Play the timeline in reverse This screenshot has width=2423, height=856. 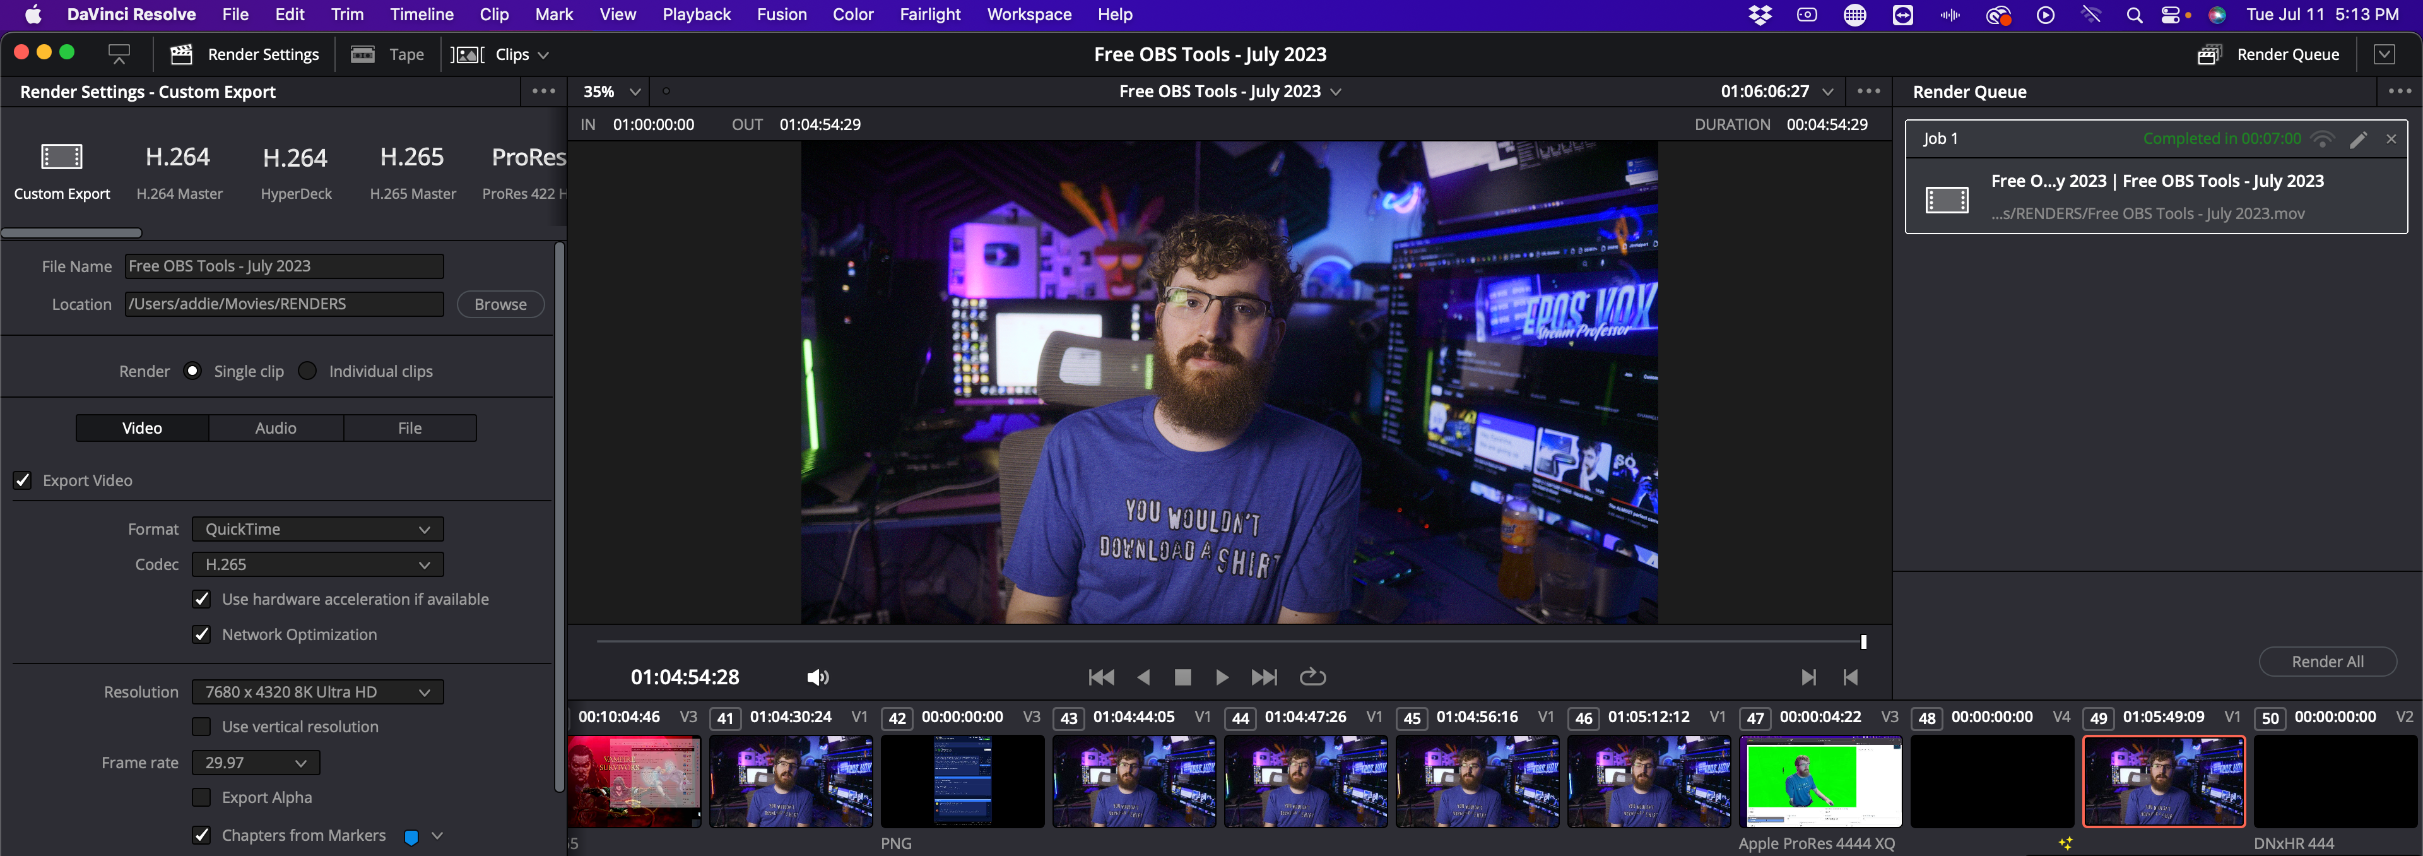click(x=1143, y=677)
